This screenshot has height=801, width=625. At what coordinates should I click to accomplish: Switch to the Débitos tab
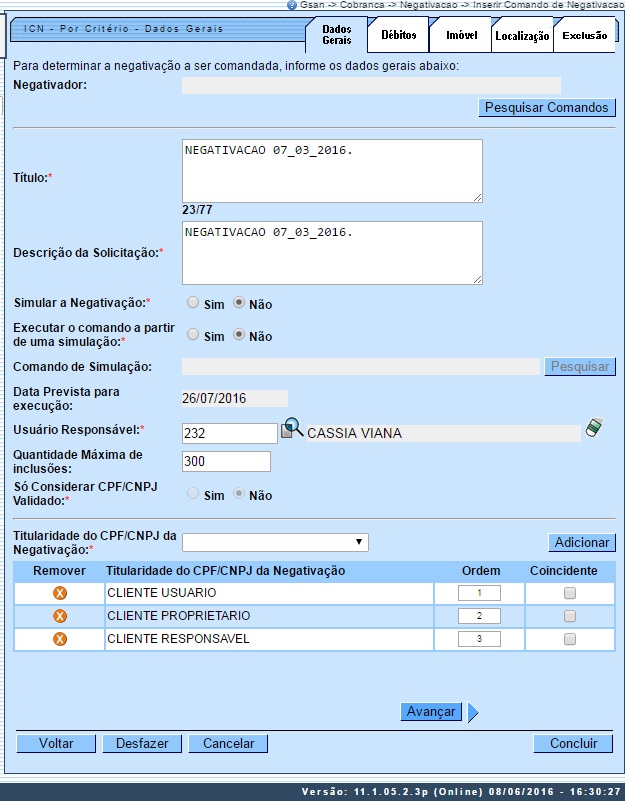pos(398,35)
